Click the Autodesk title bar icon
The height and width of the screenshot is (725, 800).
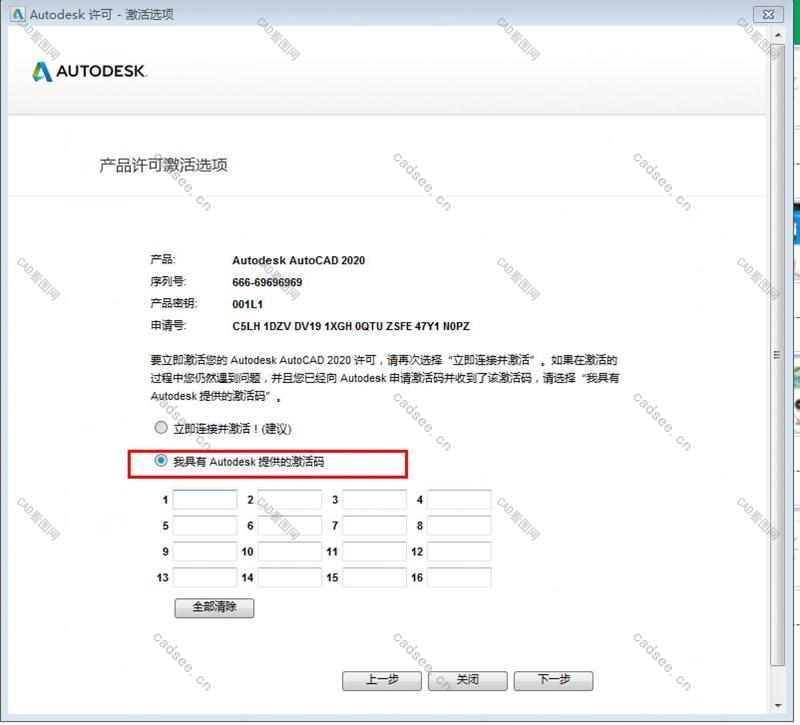pos(17,14)
